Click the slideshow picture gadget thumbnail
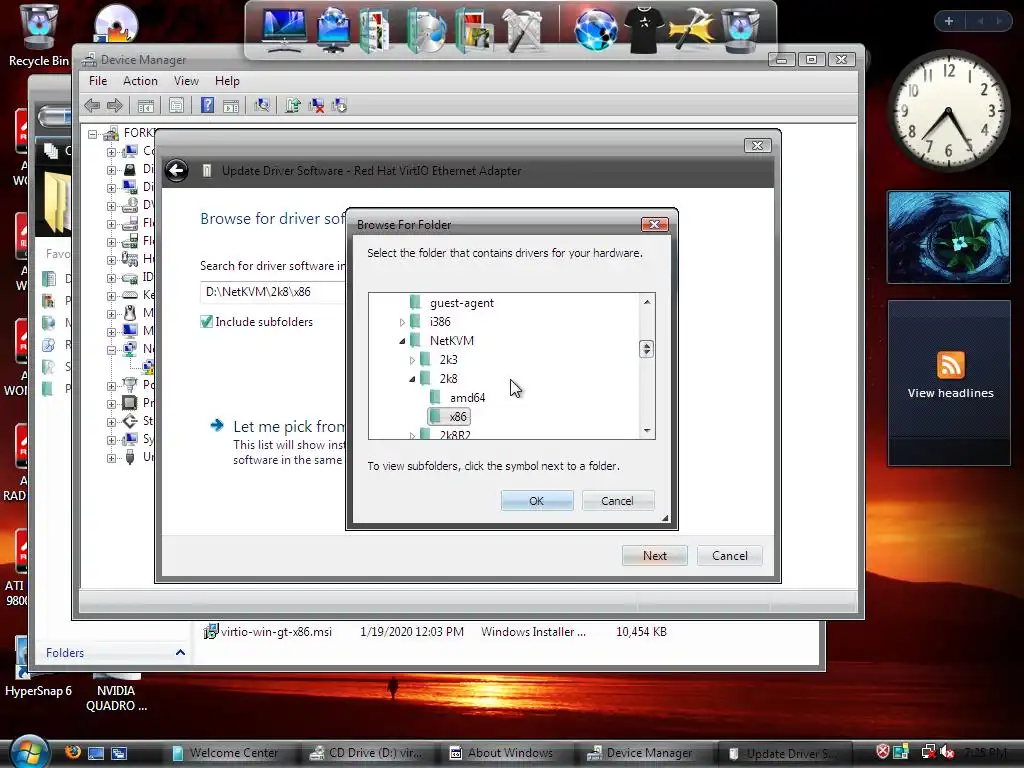 coord(948,237)
